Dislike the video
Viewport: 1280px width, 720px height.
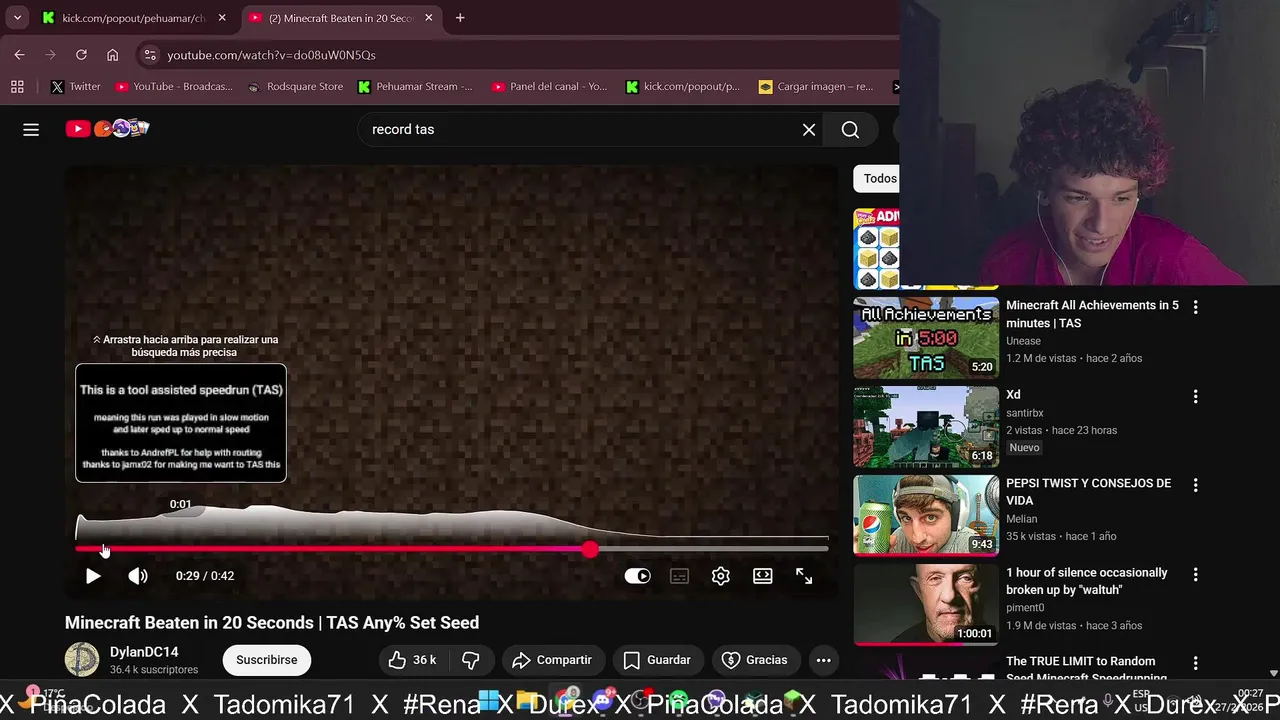click(471, 660)
